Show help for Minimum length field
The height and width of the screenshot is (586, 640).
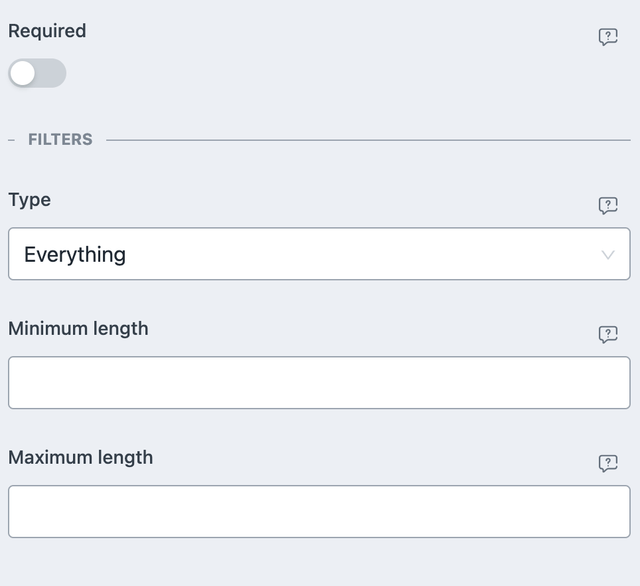pyautogui.click(x=608, y=334)
